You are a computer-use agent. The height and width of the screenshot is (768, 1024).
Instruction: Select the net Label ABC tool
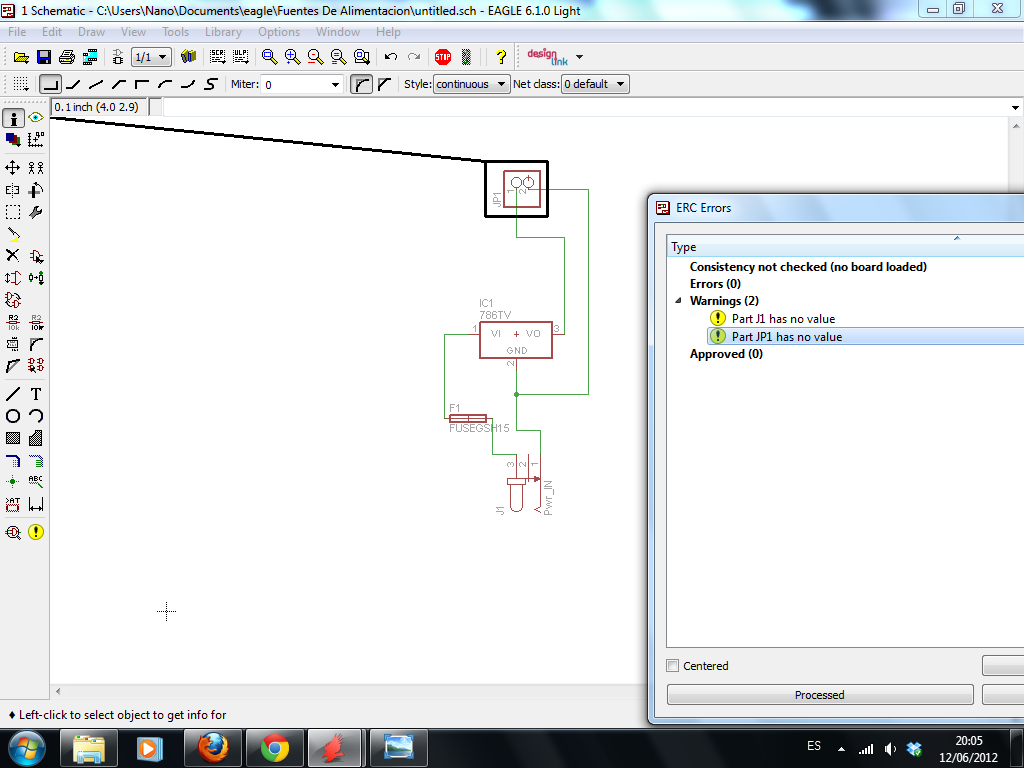coord(36,482)
